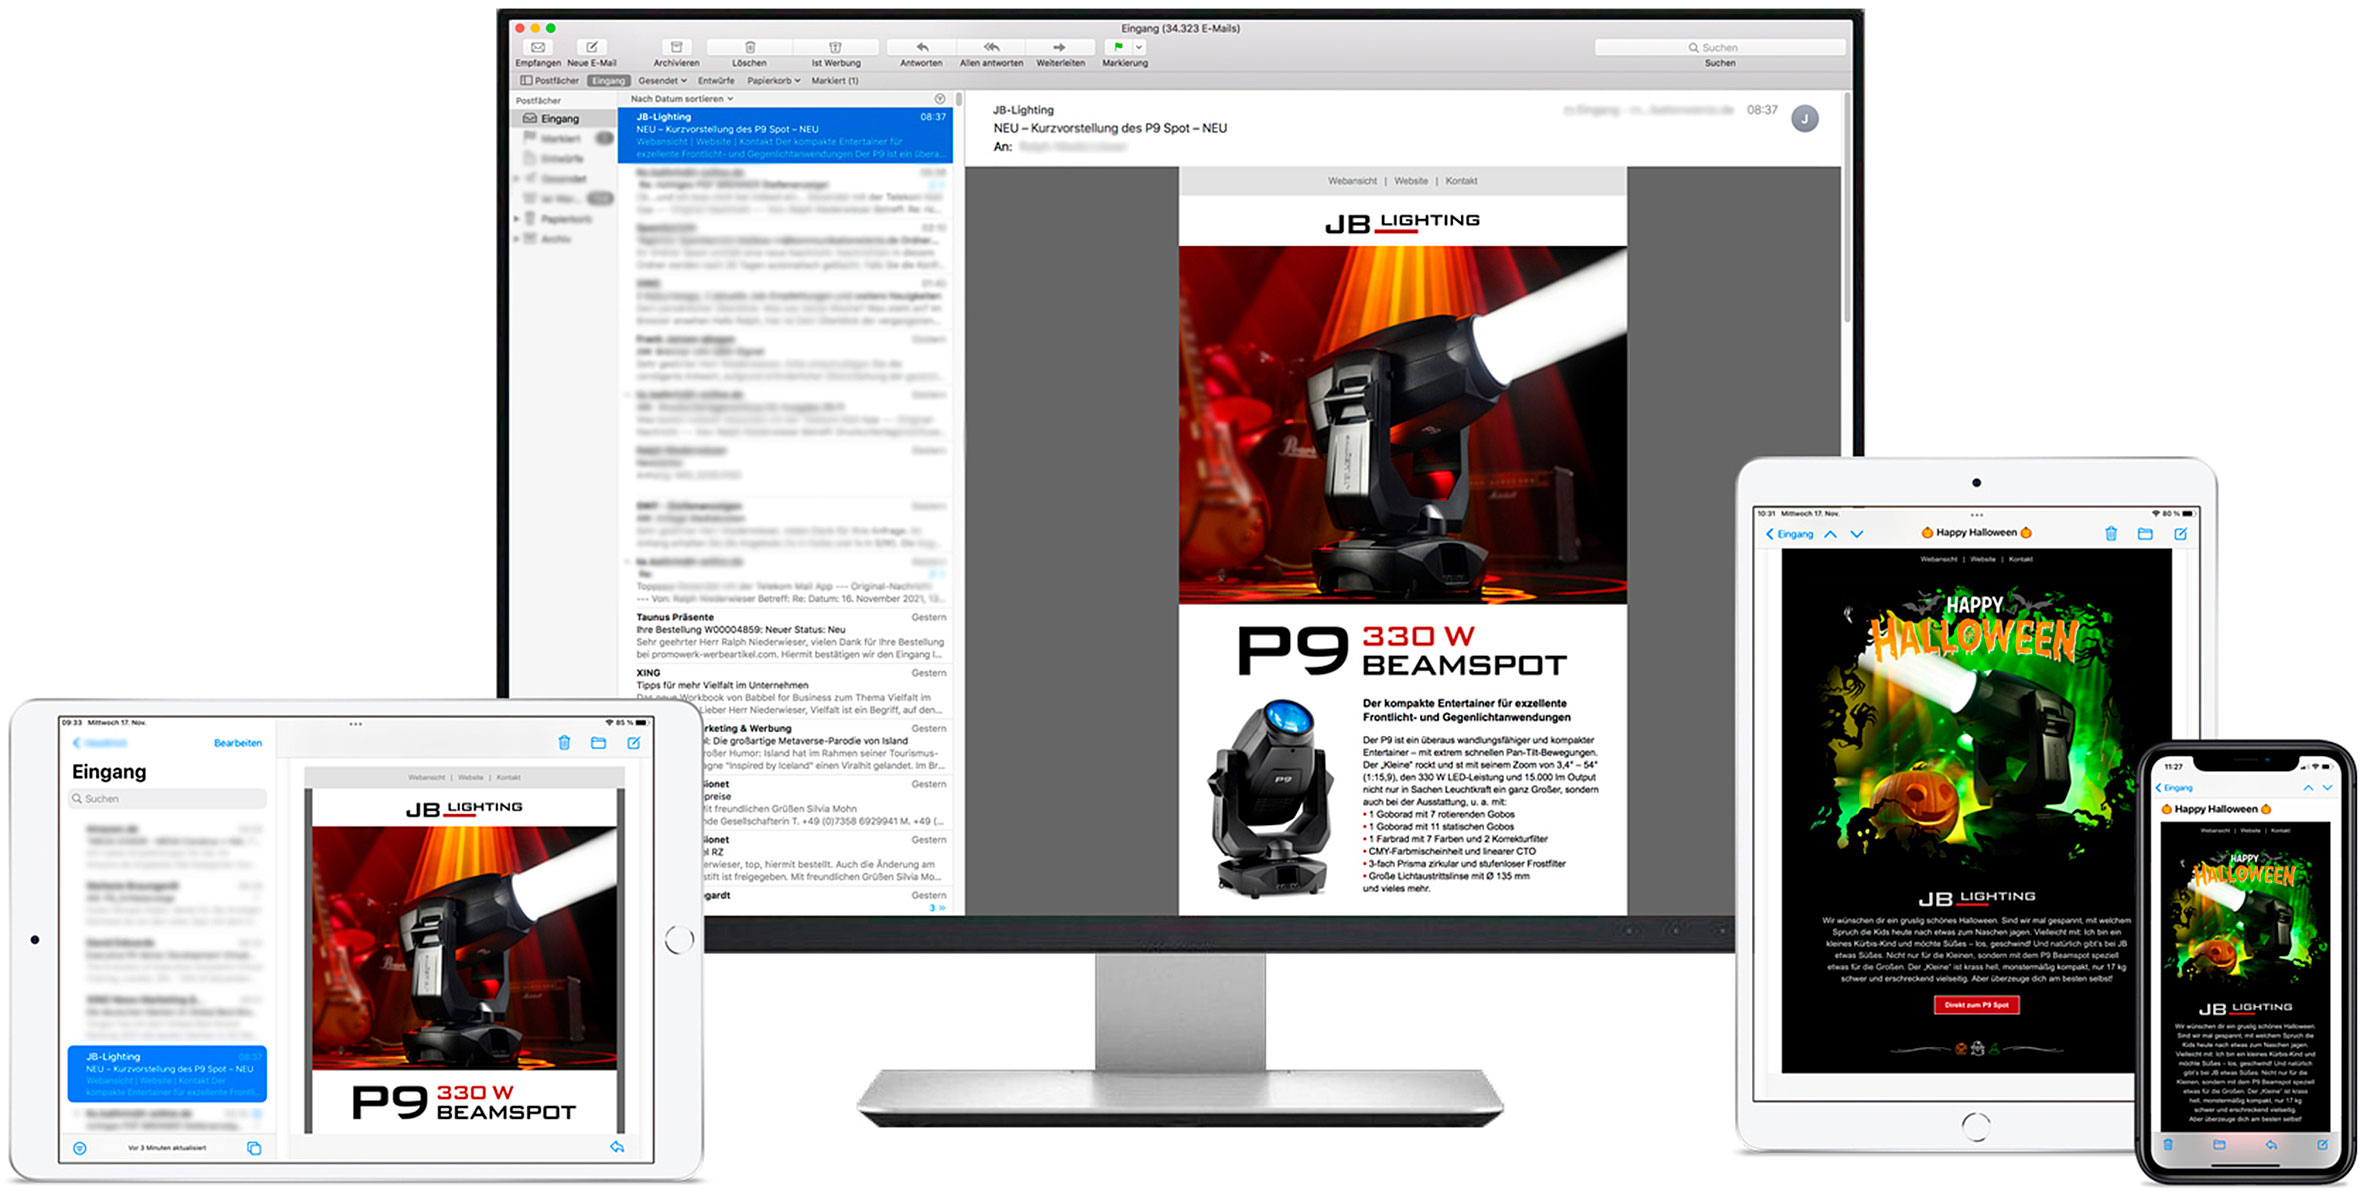Screen dimensions: 2360x1201
Task: Click inside the Suchen search field
Action: pos(1720,47)
